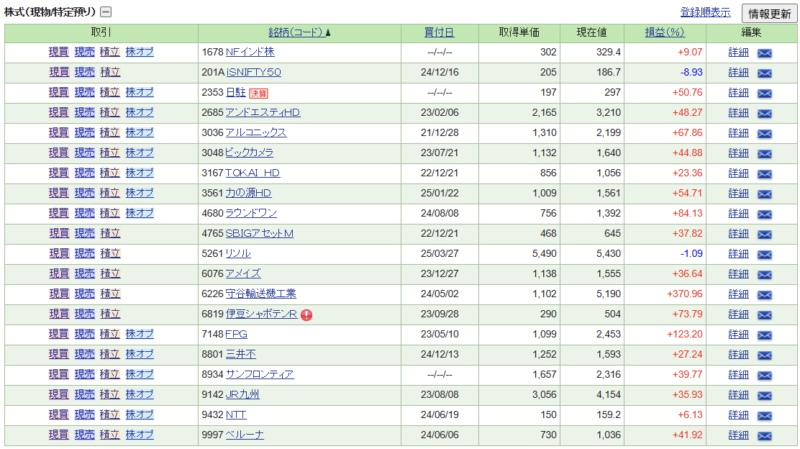Select the current price 5,430
This screenshot has width=800, height=449.
tap(609, 254)
